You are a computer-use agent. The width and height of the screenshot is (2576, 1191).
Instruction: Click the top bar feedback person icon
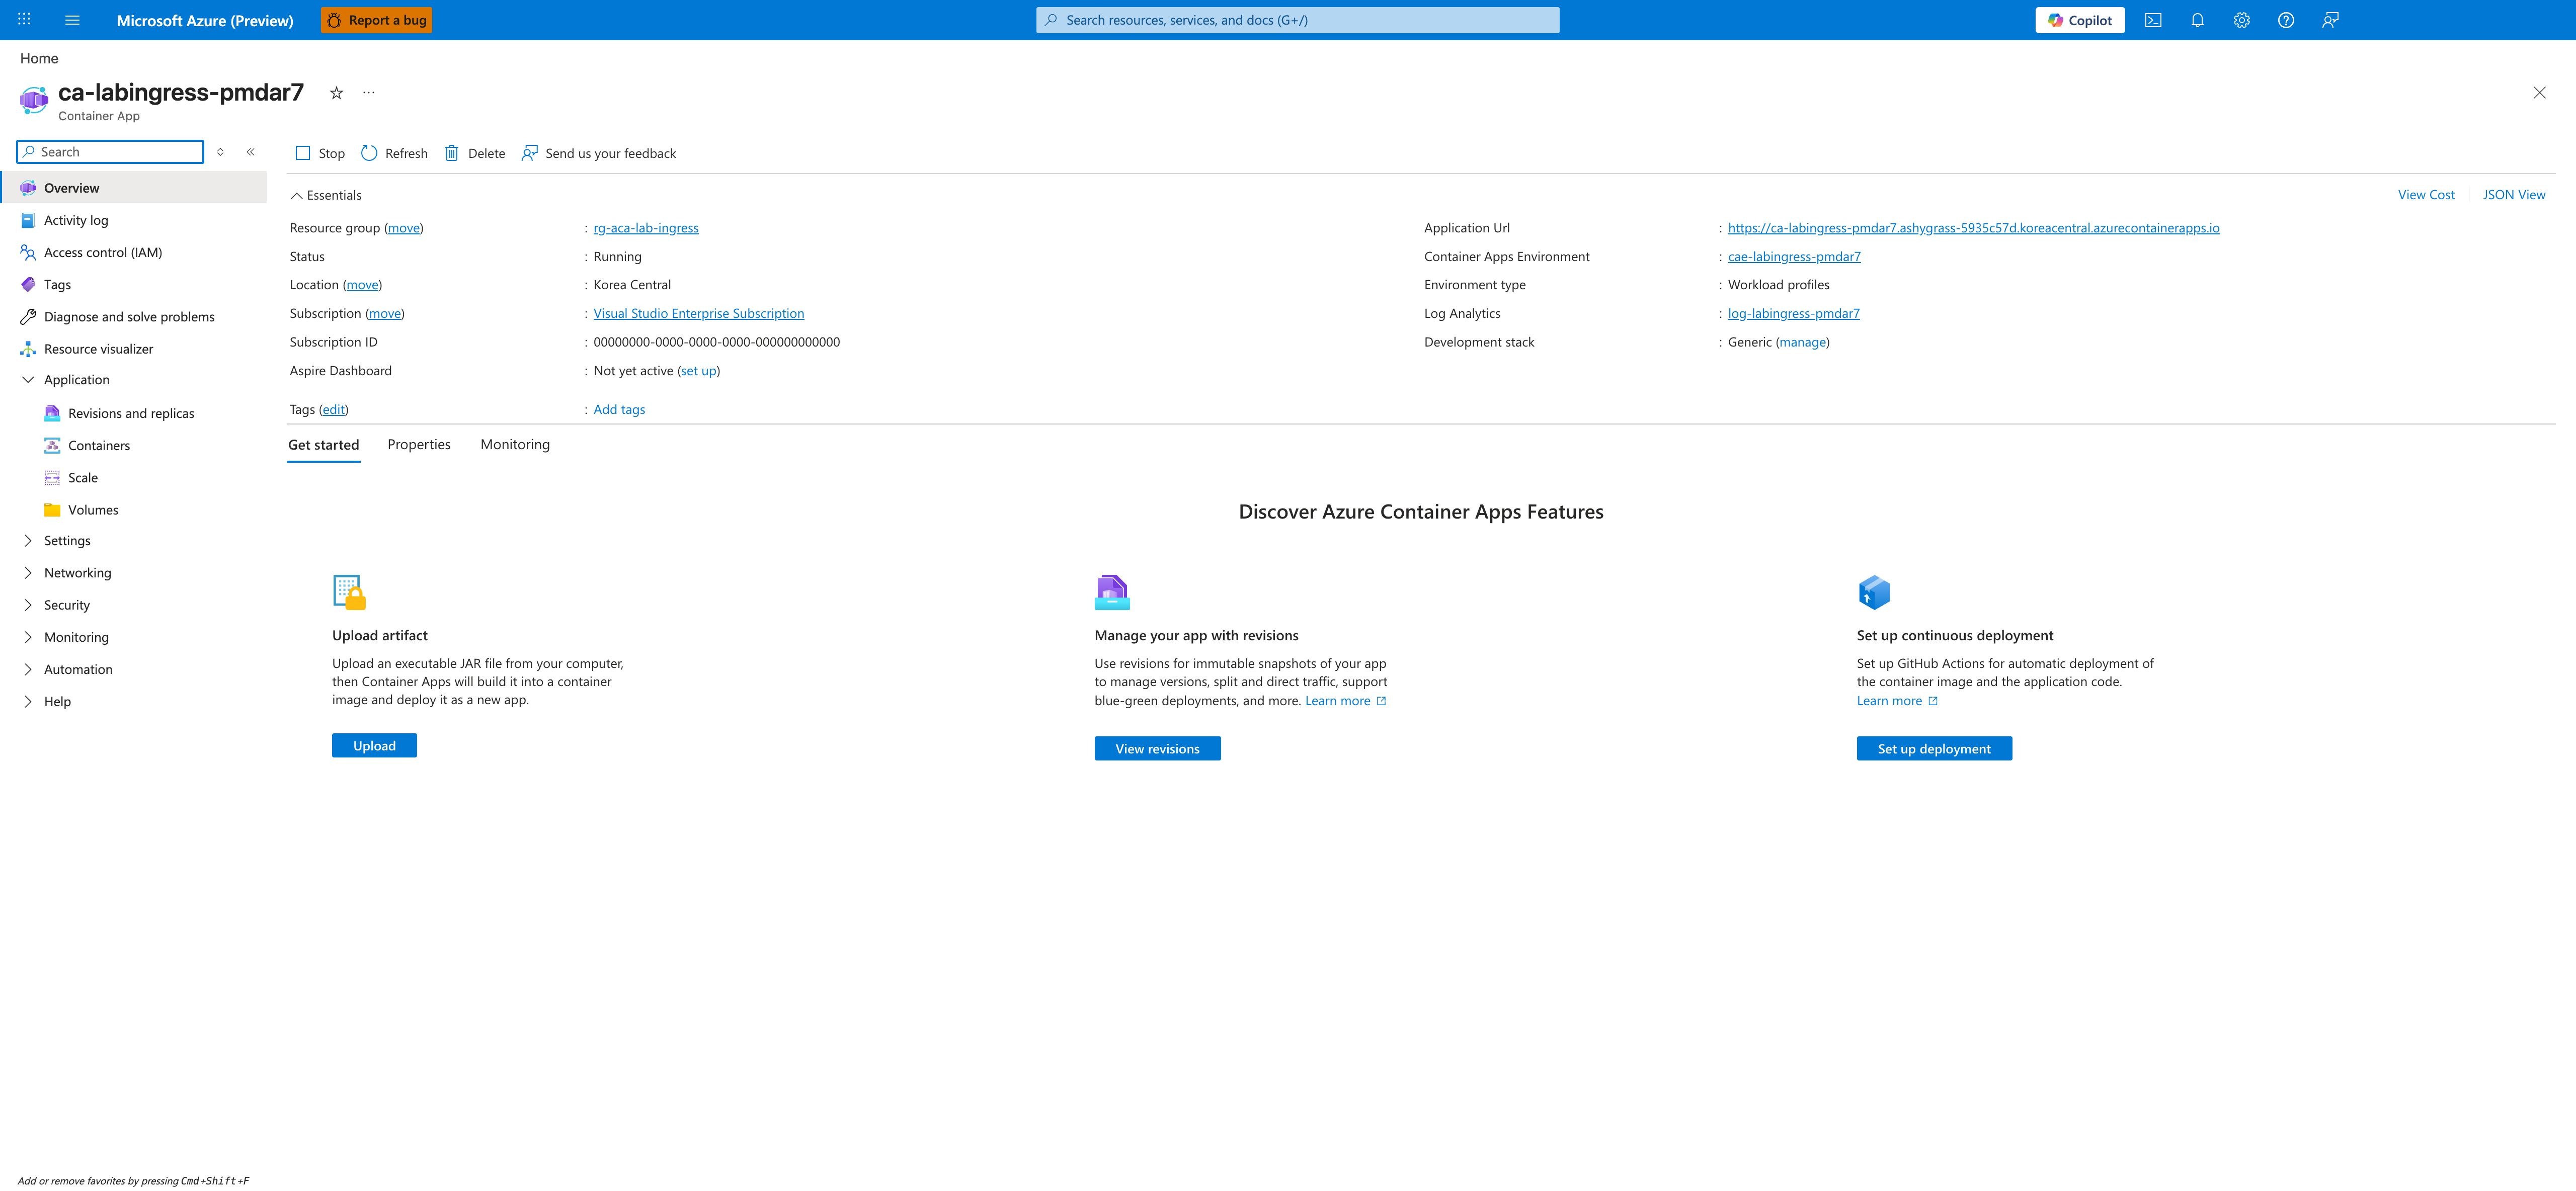2330,20
